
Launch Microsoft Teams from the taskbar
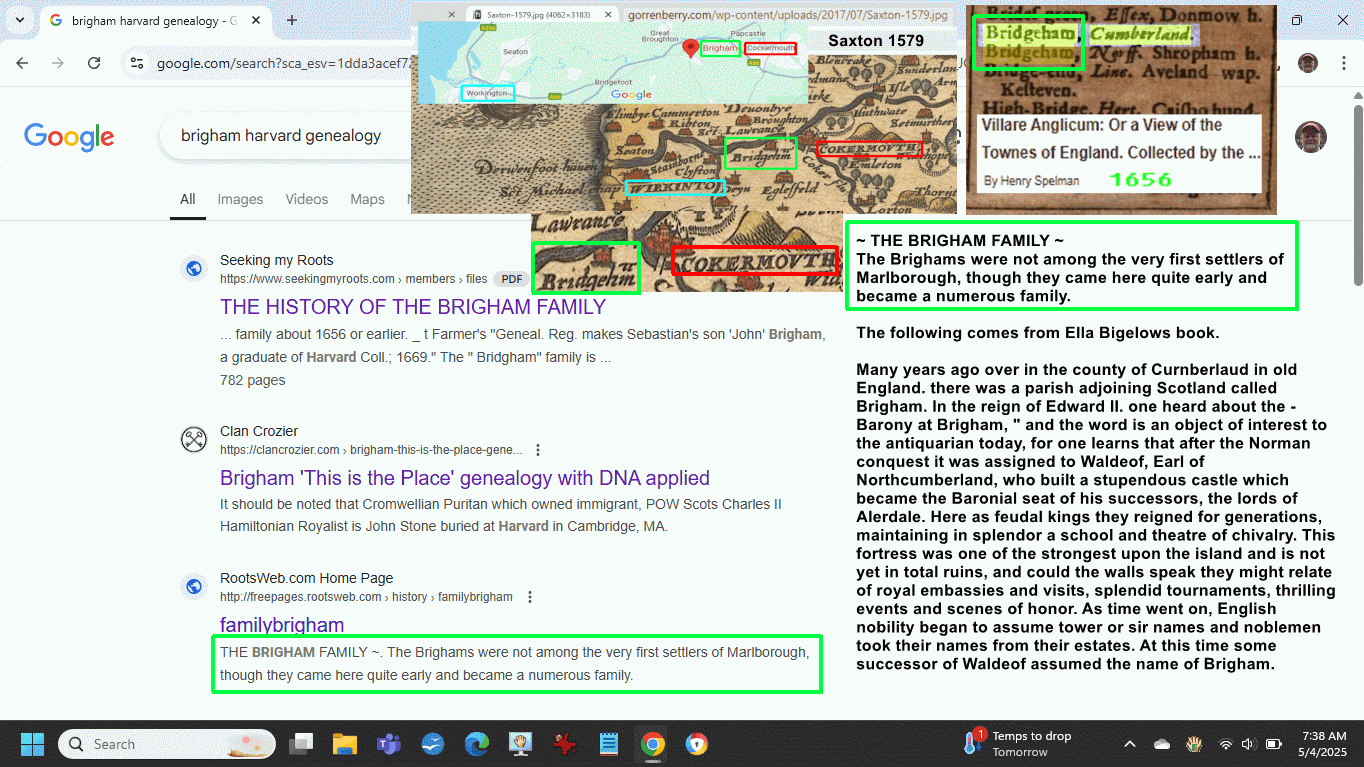(389, 744)
